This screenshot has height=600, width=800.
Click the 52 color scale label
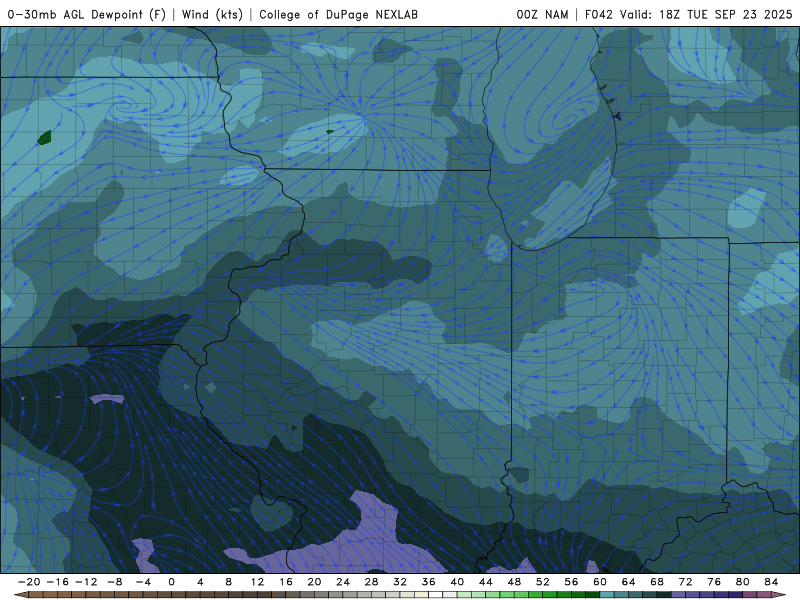pyautogui.click(x=543, y=582)
